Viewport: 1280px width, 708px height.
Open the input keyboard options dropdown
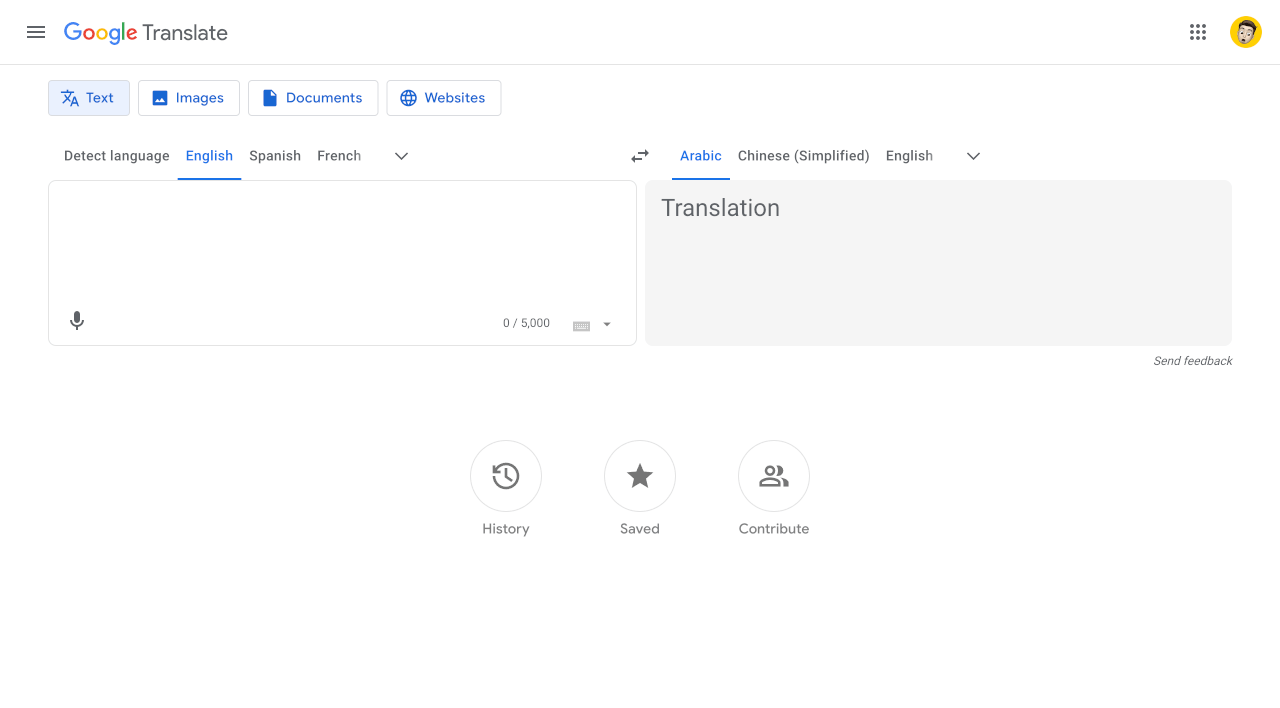(605, 324)
